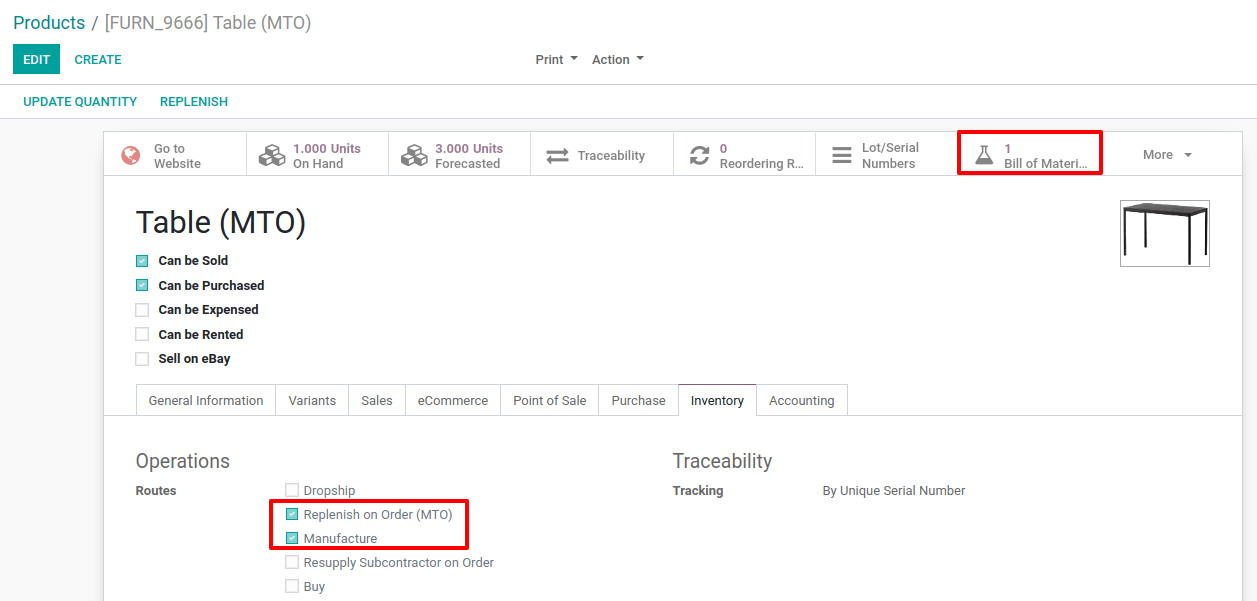Open the Action dropdown menu
This screenshot has height=601, width=1257.
tap(617, 60)
